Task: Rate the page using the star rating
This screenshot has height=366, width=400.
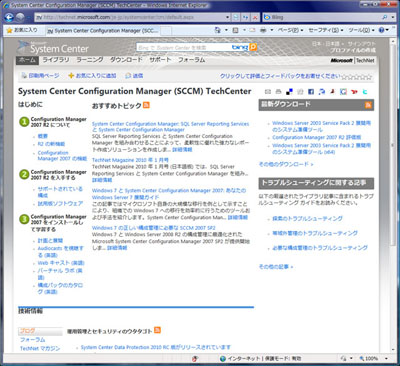Action: 357,77
